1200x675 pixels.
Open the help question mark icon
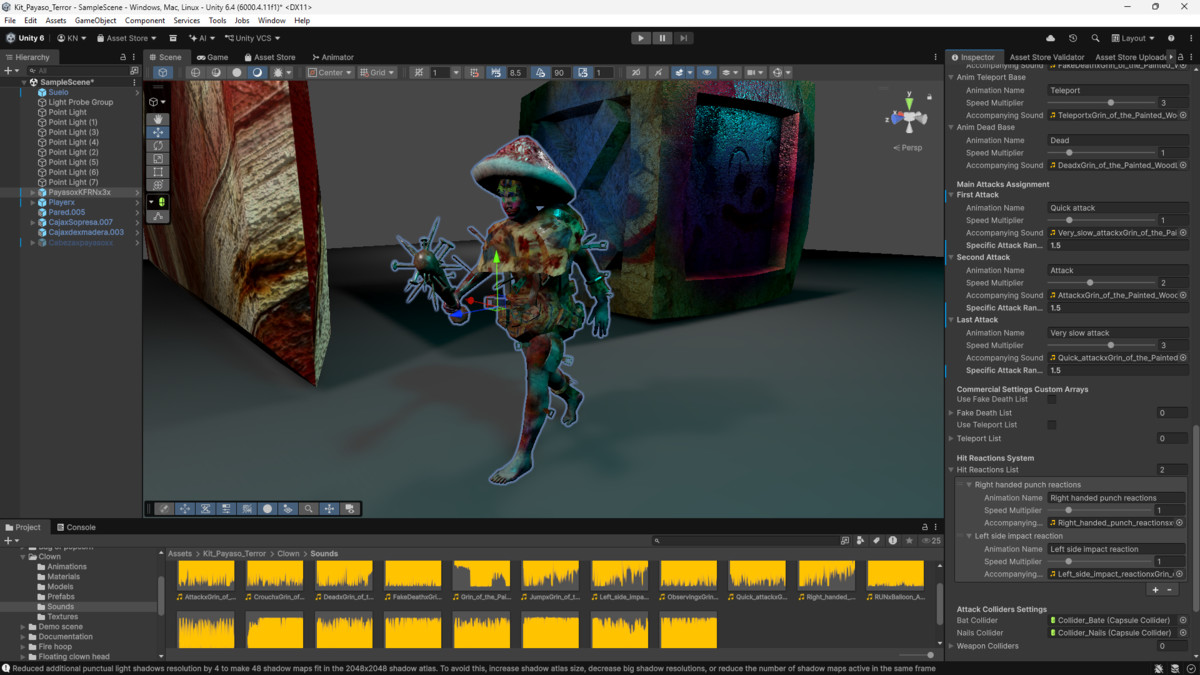(1171, 38)
